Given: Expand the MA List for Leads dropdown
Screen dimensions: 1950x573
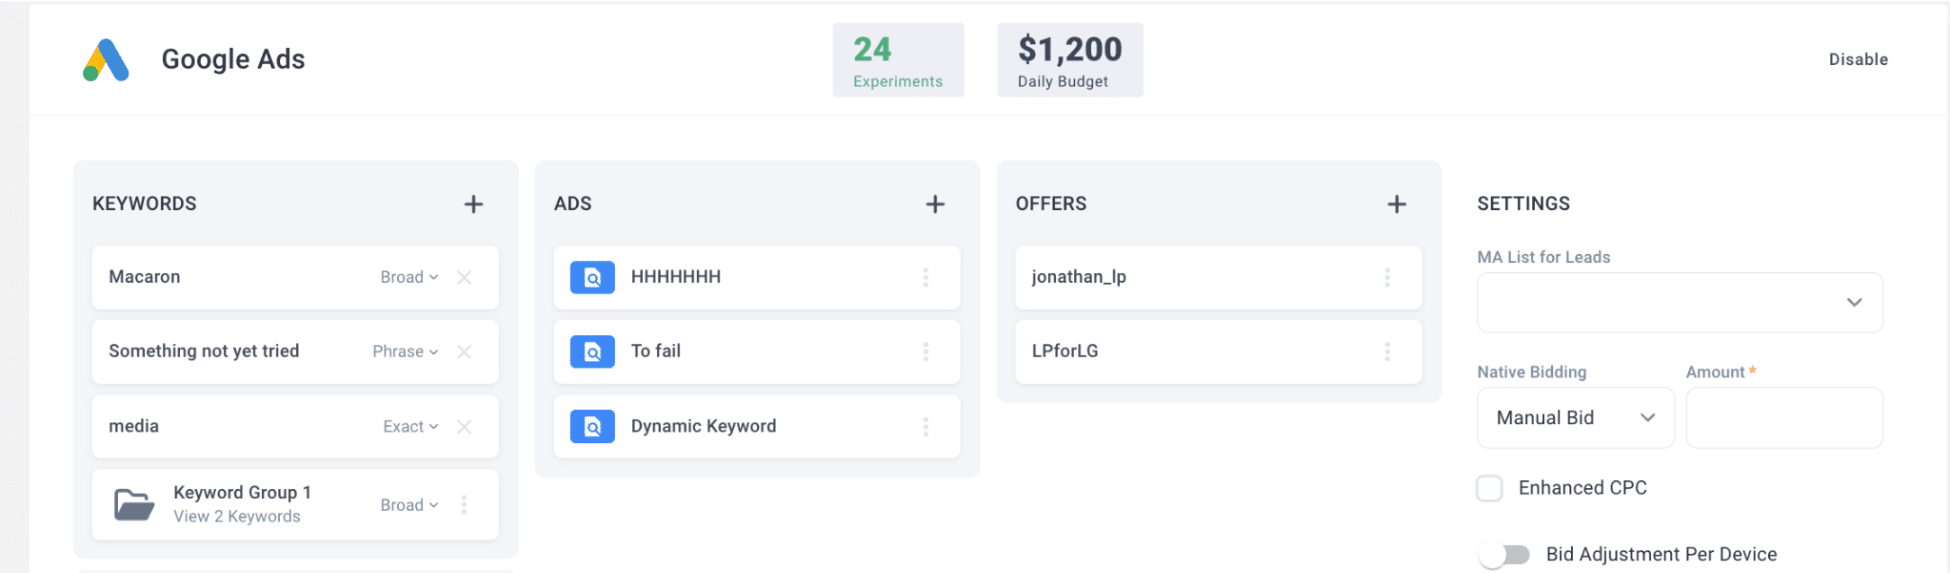Looking at the screenshot, I should pyautogui.click(x=1680, y=302).
